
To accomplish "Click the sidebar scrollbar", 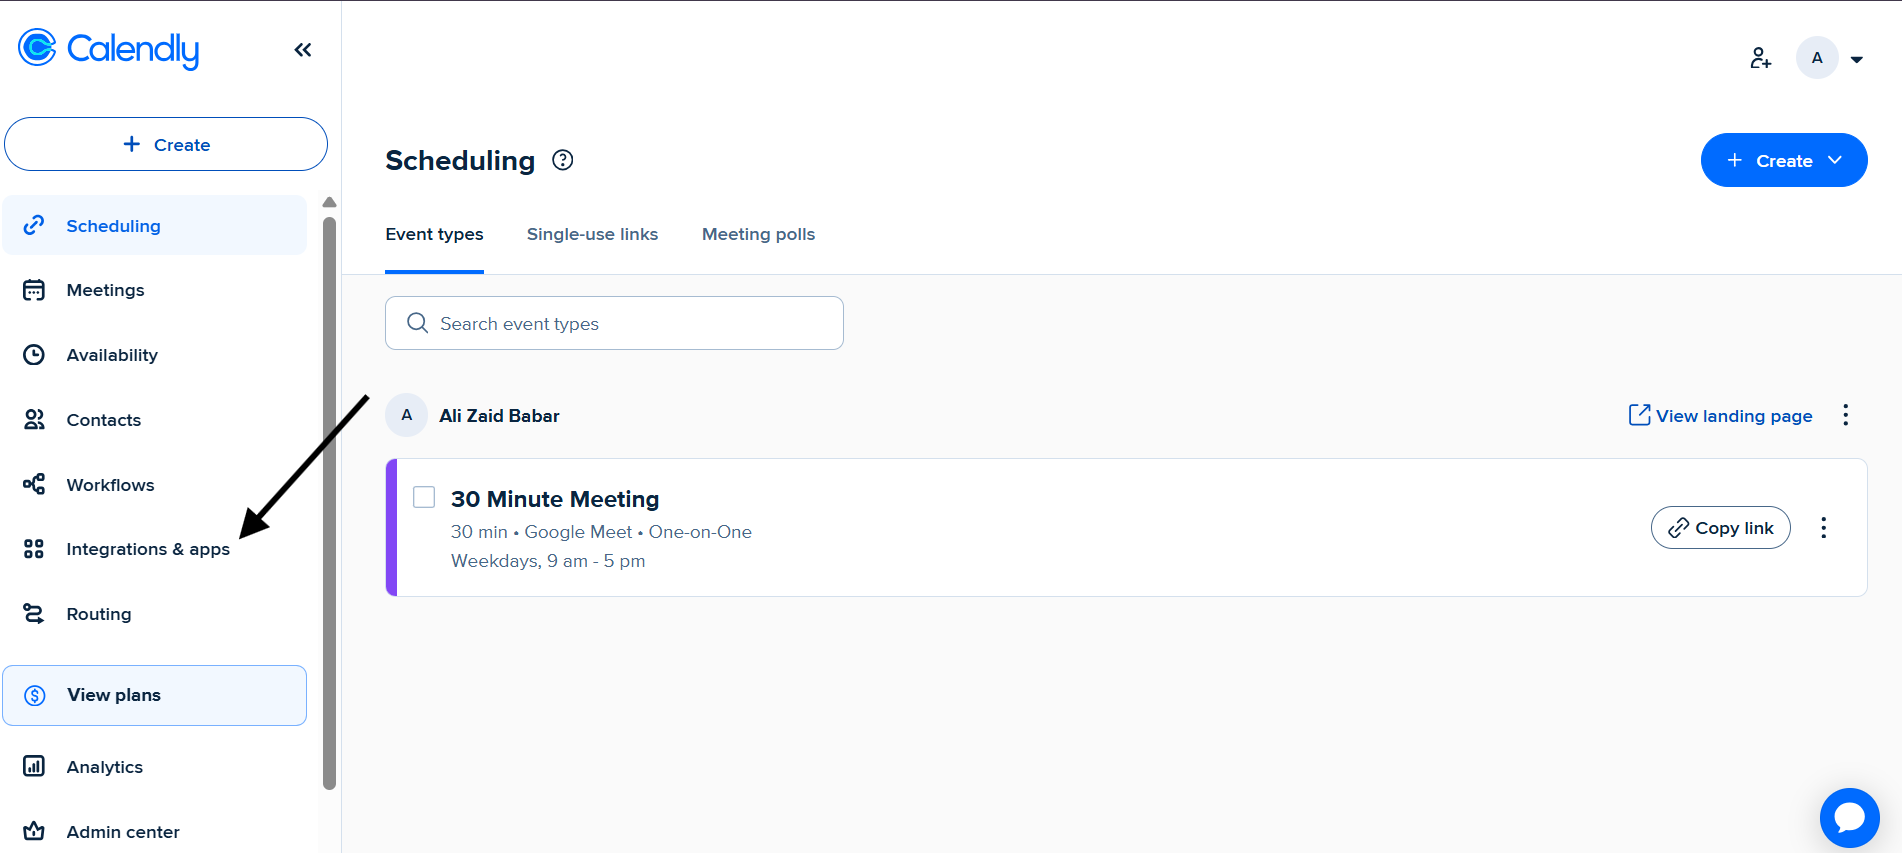I will coord(329,500).
